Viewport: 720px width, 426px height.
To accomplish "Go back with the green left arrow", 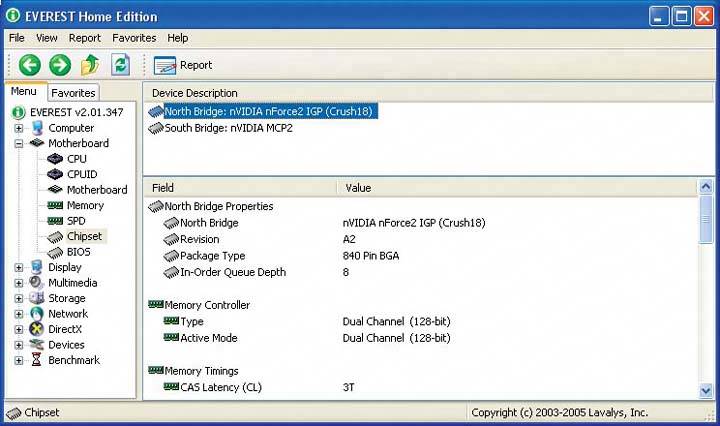I will (x=30, y=65).
